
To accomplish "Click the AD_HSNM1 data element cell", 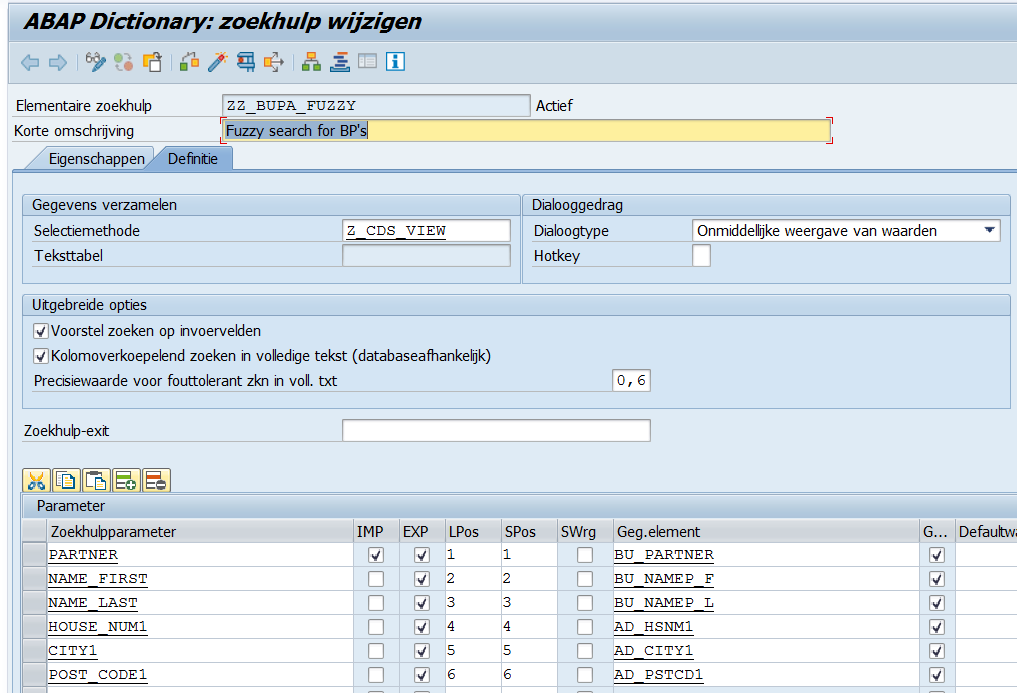I will [766, 627].
